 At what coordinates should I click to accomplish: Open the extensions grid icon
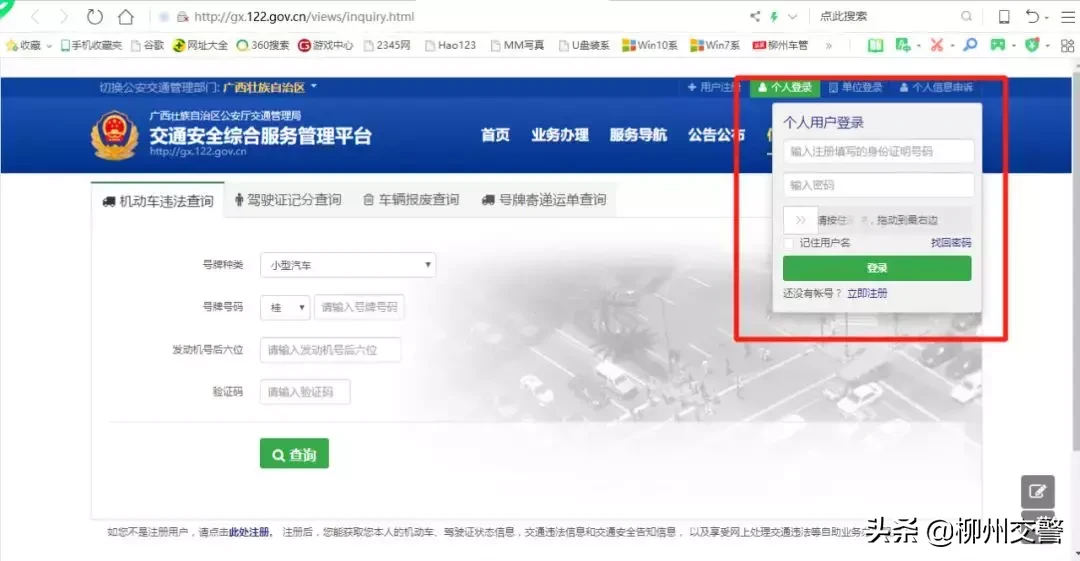tap(1067, 45)
